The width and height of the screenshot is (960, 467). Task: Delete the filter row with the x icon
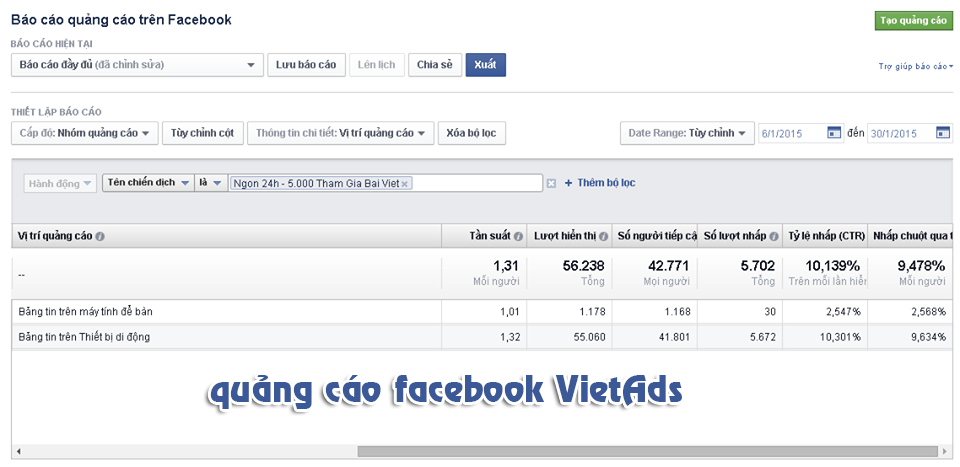551,183
